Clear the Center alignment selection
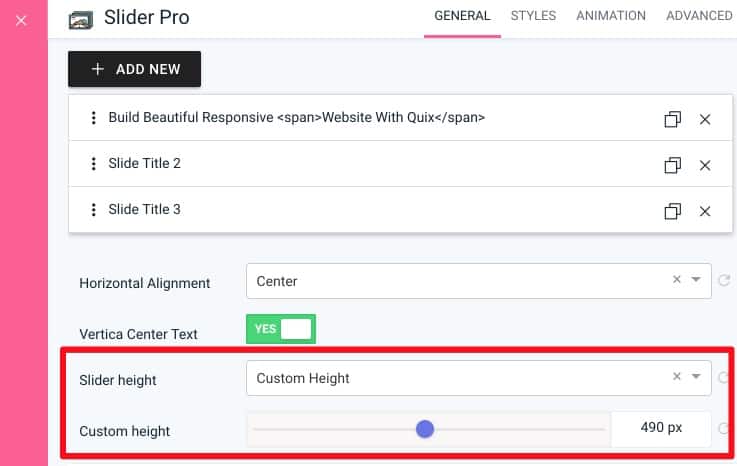 (676, 279)
